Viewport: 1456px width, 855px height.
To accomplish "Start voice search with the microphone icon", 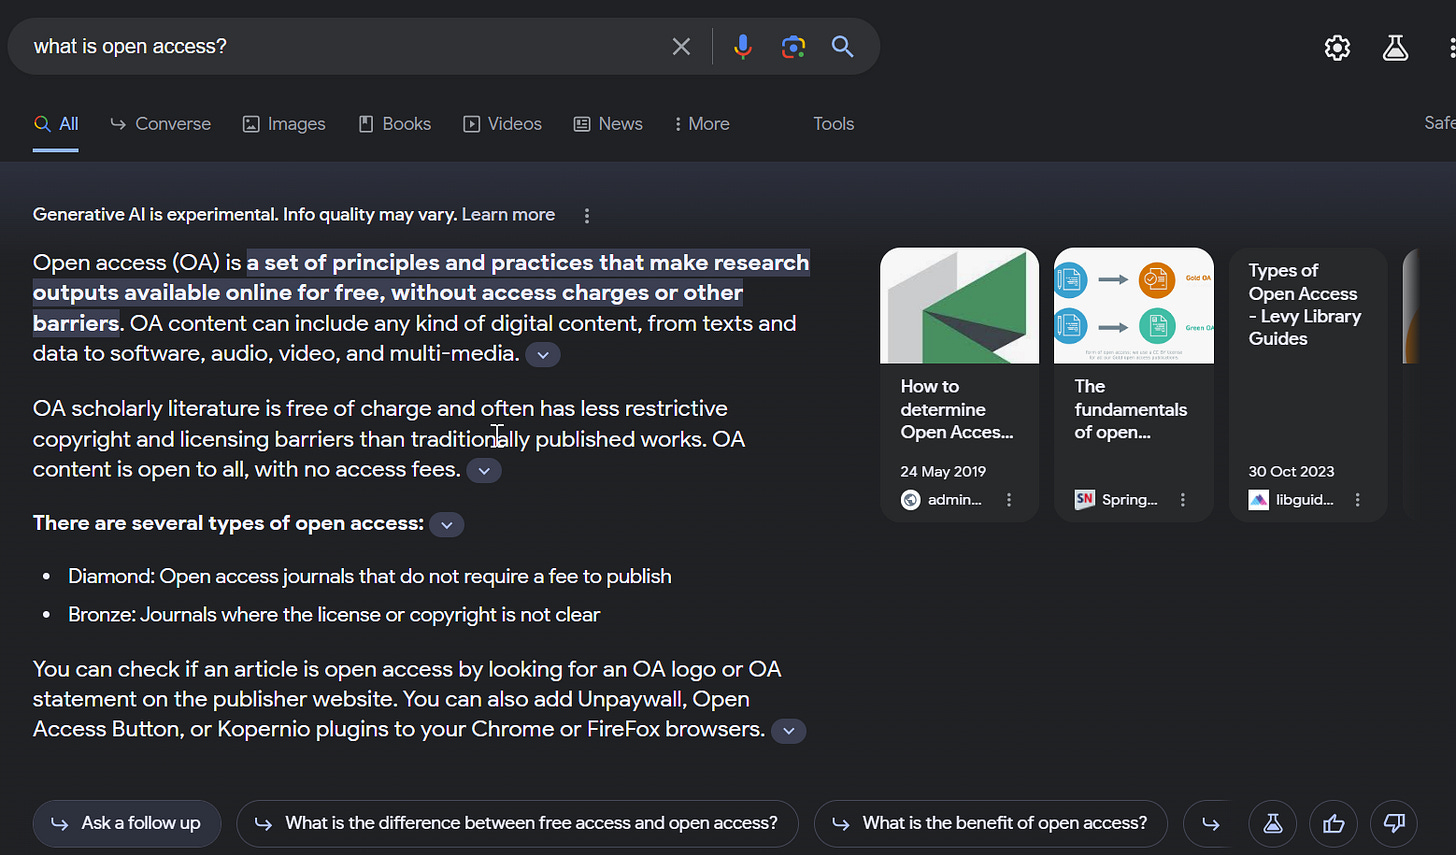I will (743, 47).
